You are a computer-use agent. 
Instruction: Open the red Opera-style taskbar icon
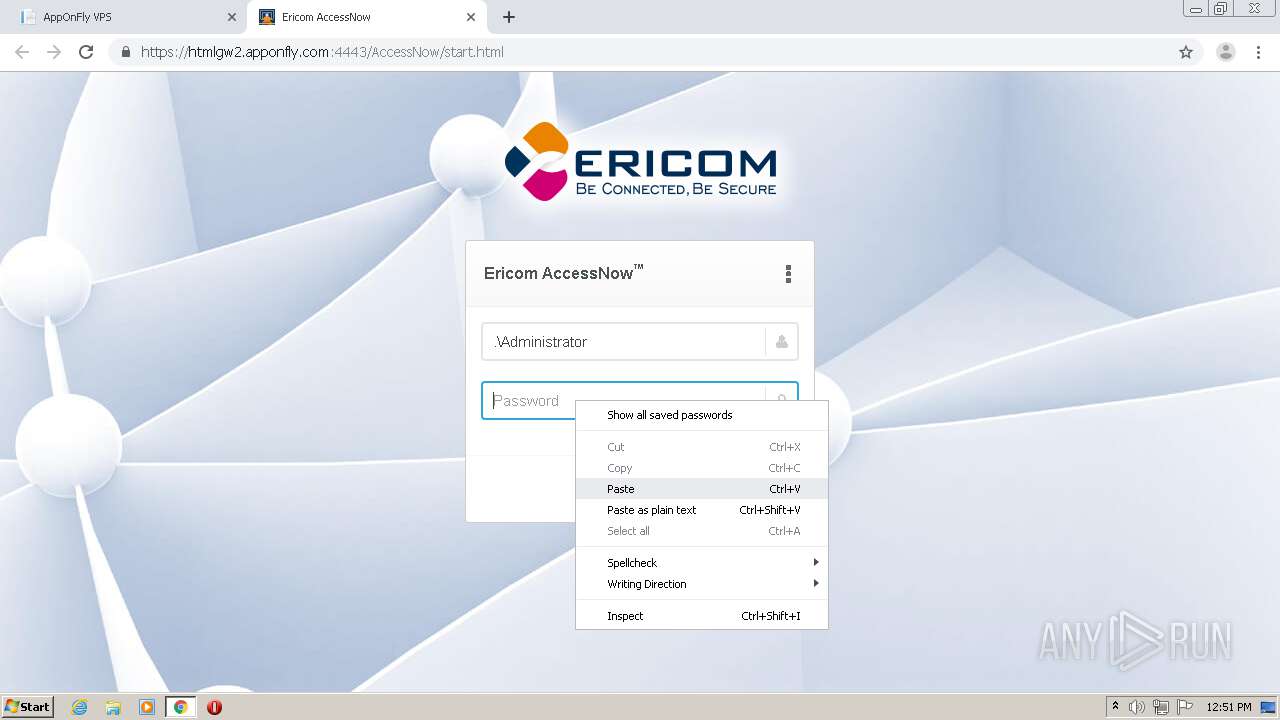214,707
